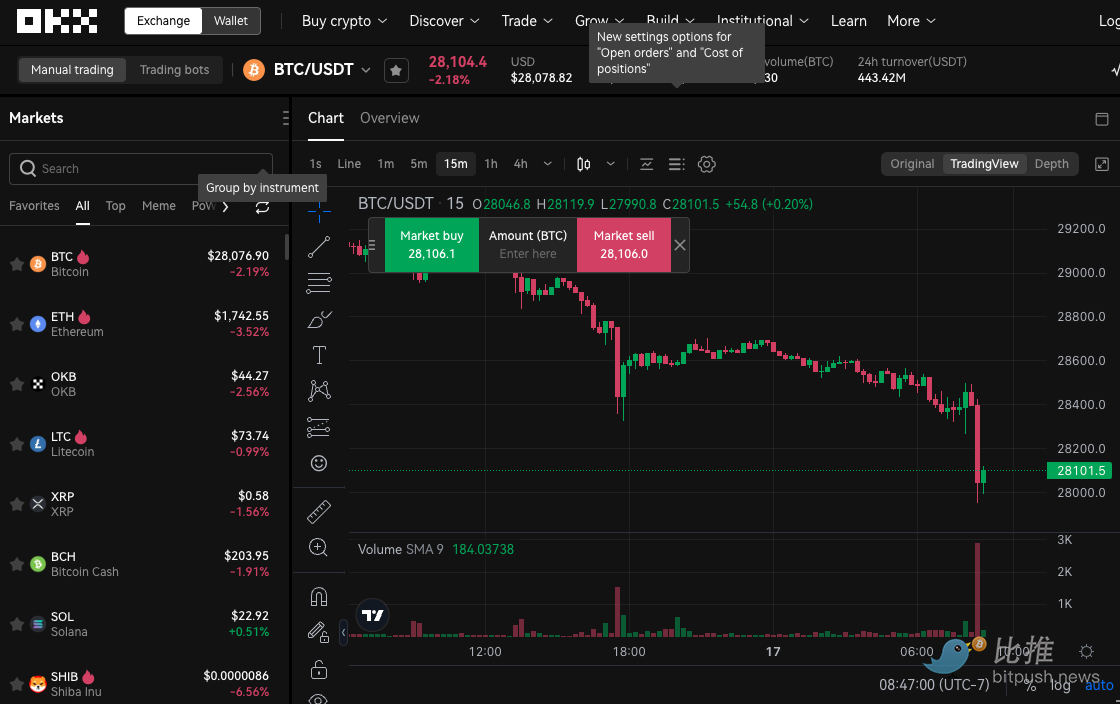Viewport: 1120px width, 704px height.
Task: Expand the More menu
Action: click(x=911, y=21)
